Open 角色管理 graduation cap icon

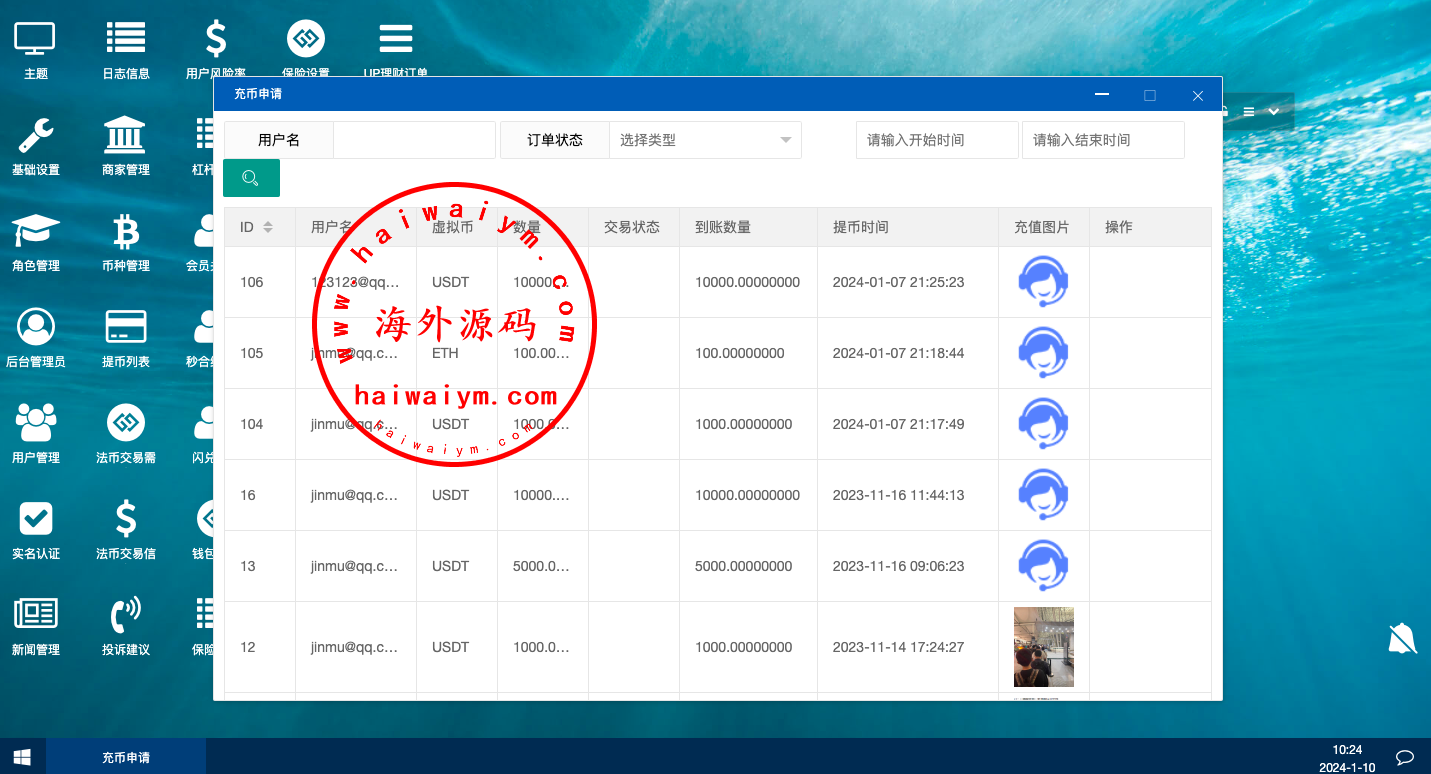35,232
